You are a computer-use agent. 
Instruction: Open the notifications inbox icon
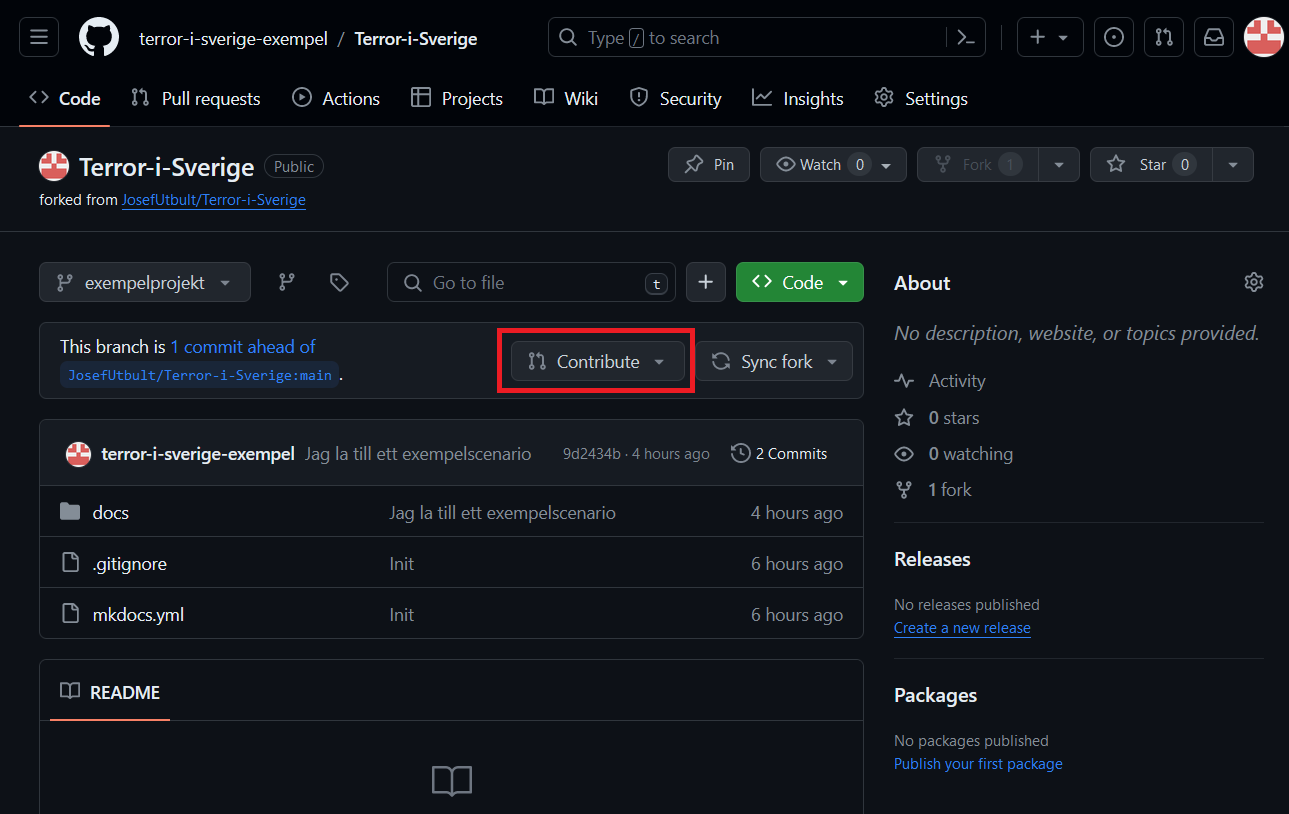(x=1214, y=38)
